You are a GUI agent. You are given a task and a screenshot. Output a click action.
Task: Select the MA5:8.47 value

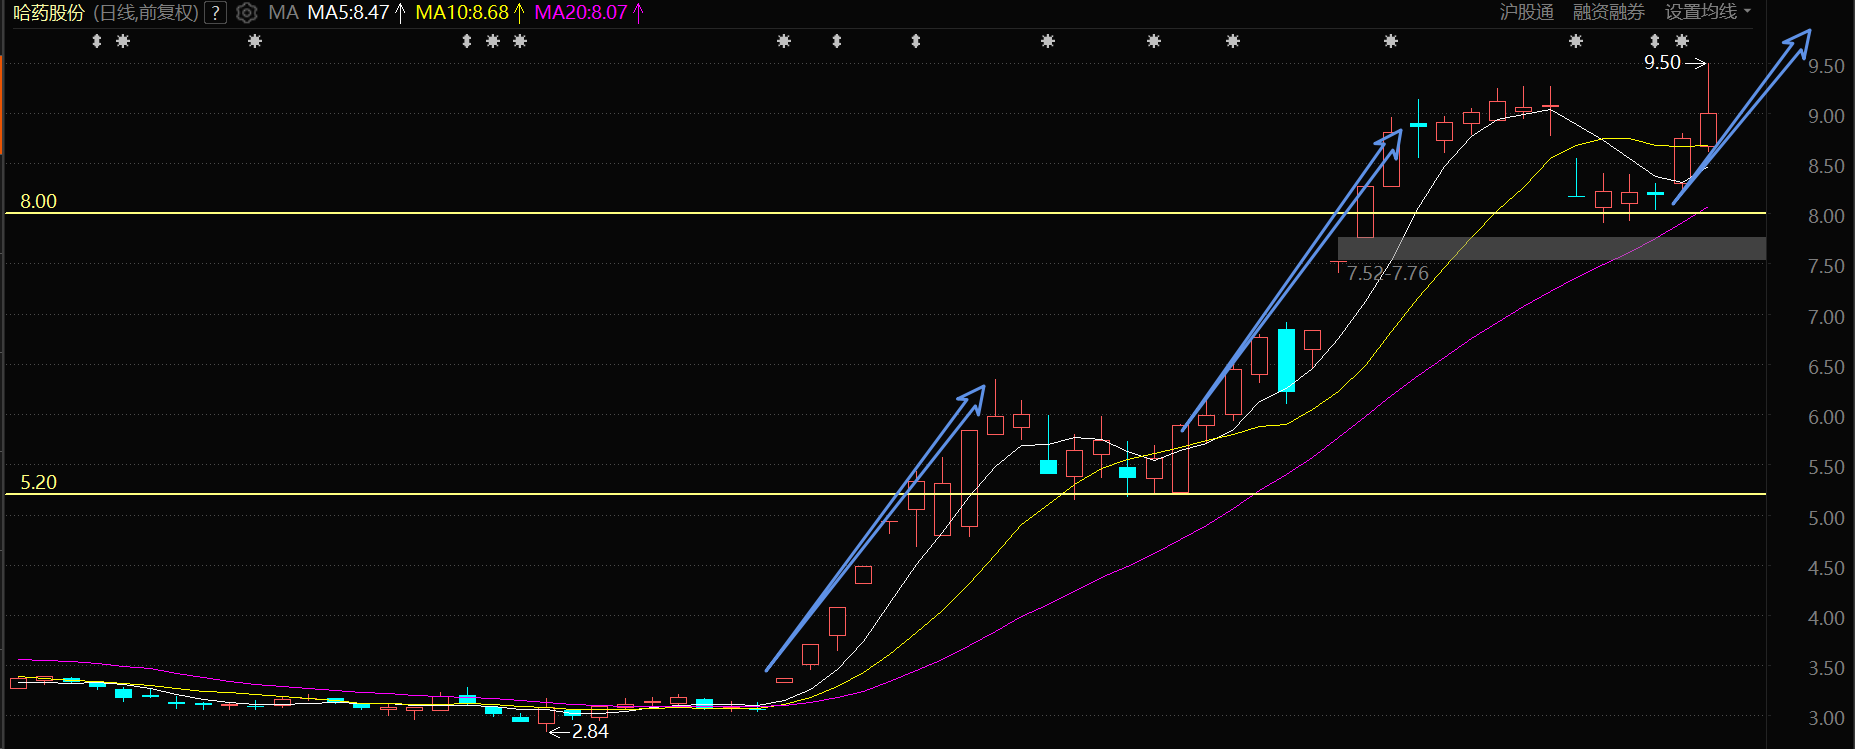pos(348,13)
